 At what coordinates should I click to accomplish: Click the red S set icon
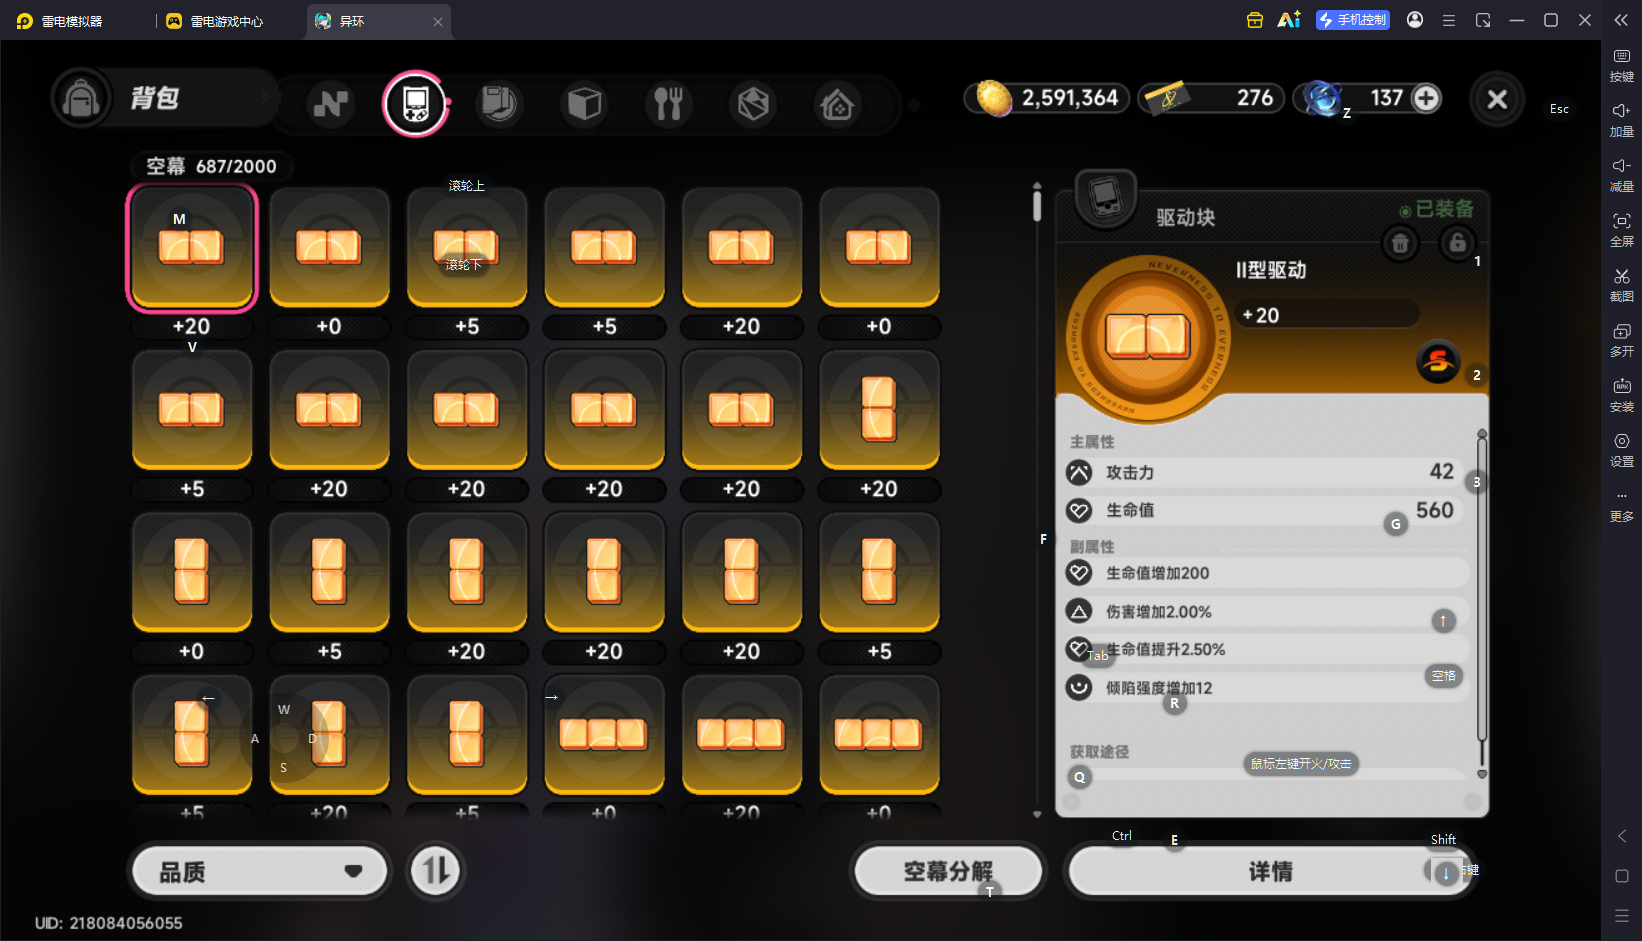[x=1438, y=361]
